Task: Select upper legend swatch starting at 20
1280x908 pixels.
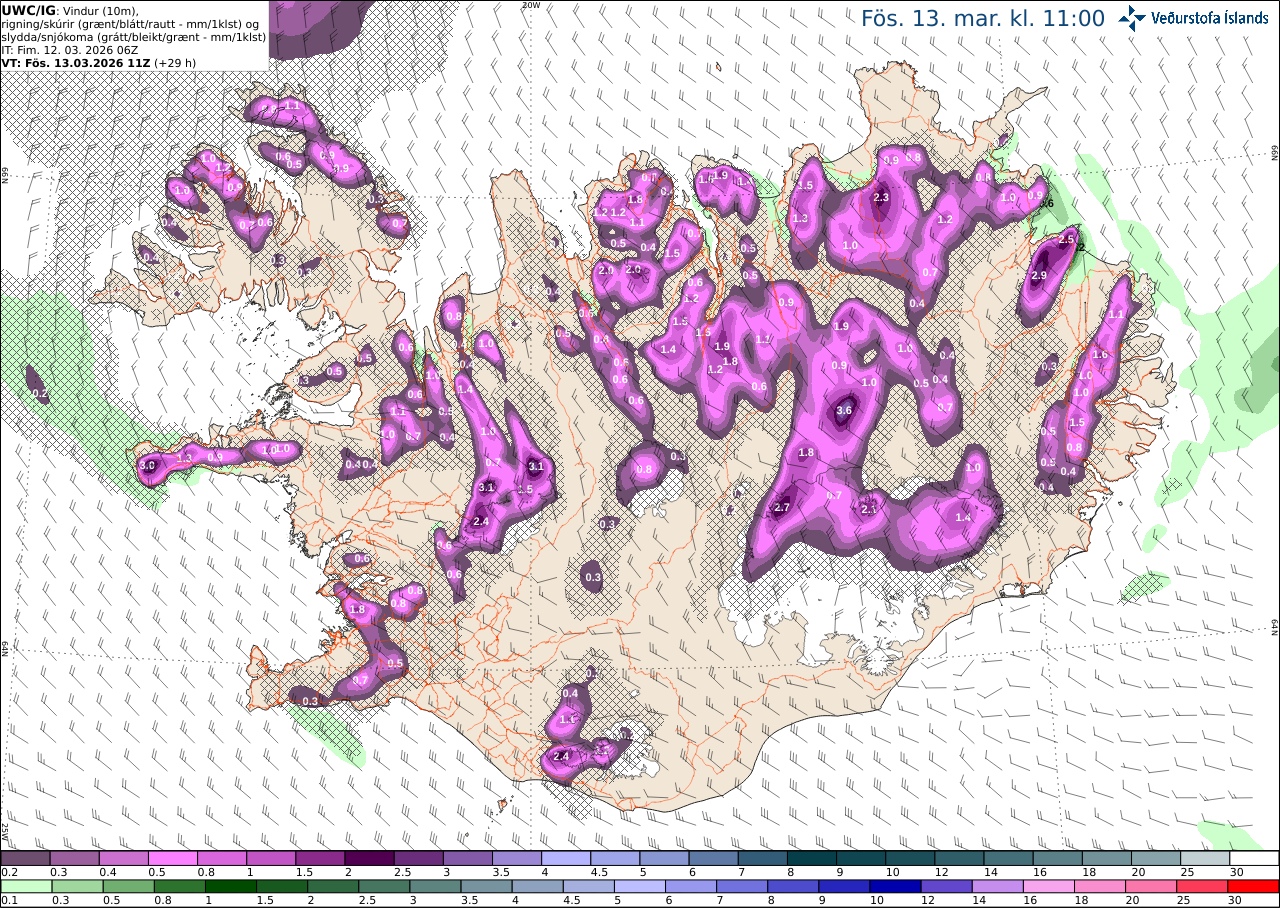Action: point(1156,858)
